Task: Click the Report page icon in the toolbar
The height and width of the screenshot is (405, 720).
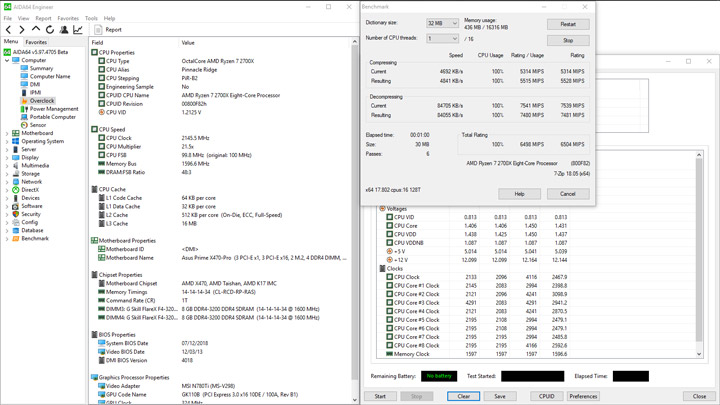Action: pyautogui.click(x=98, y=30)
